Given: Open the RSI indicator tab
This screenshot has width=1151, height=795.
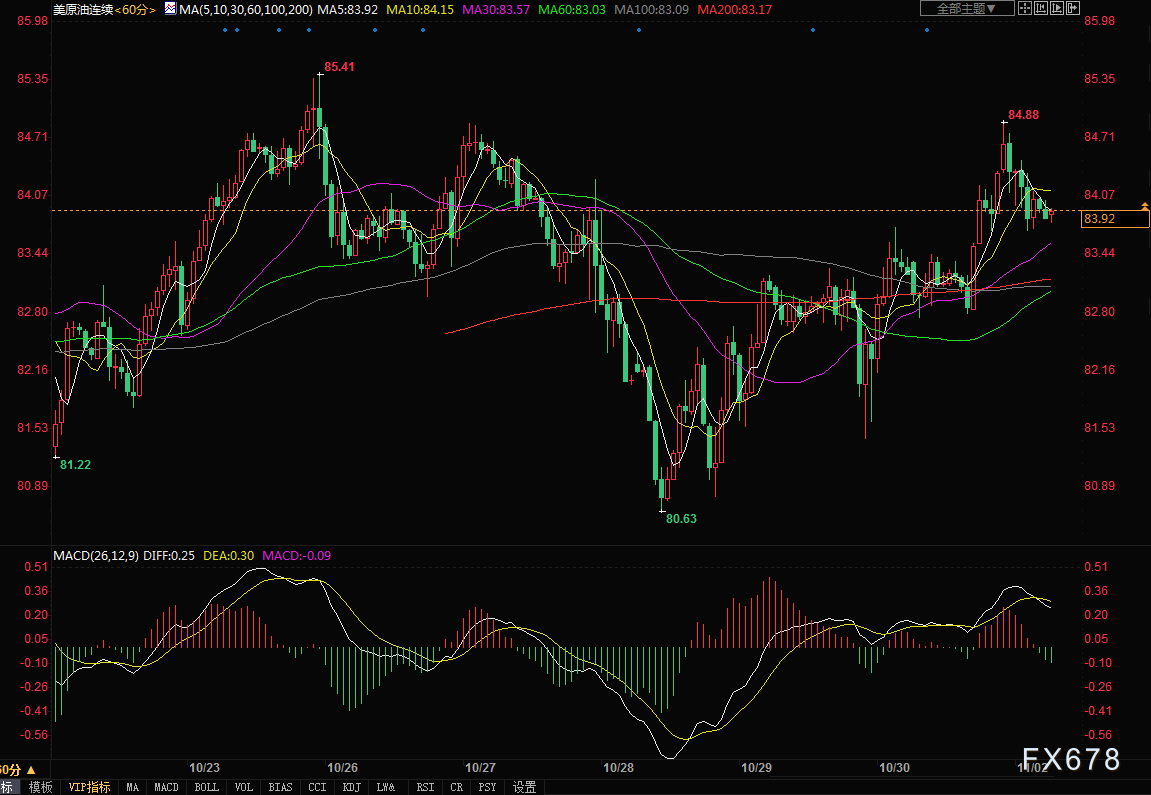Looking at the screenshot, I should point(425,787).
